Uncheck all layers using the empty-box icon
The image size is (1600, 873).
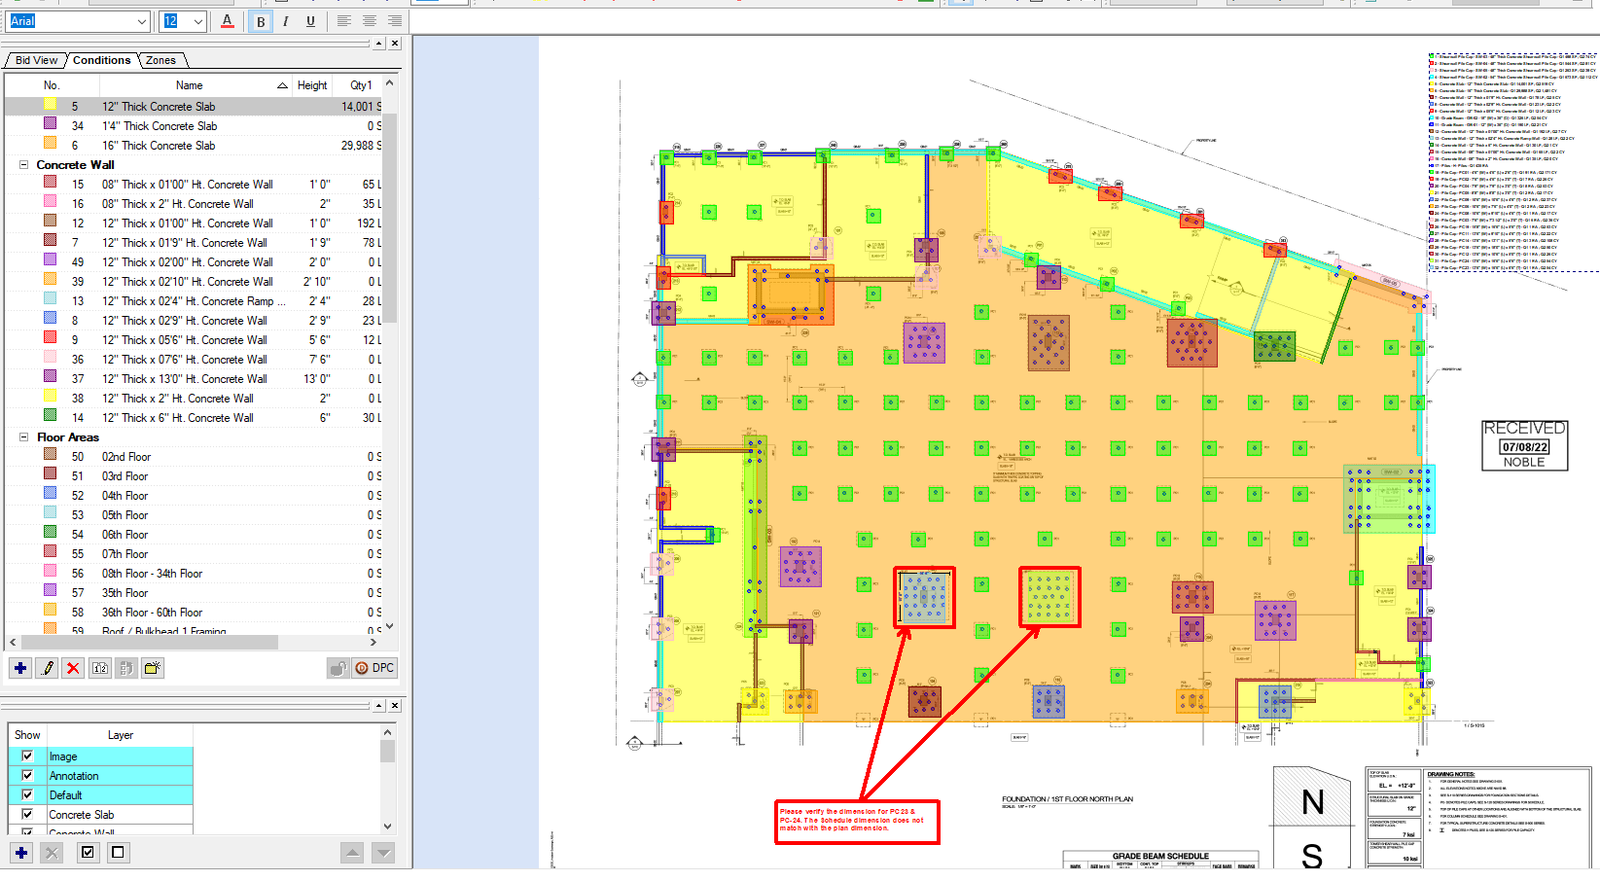click(x=118, y=852)
